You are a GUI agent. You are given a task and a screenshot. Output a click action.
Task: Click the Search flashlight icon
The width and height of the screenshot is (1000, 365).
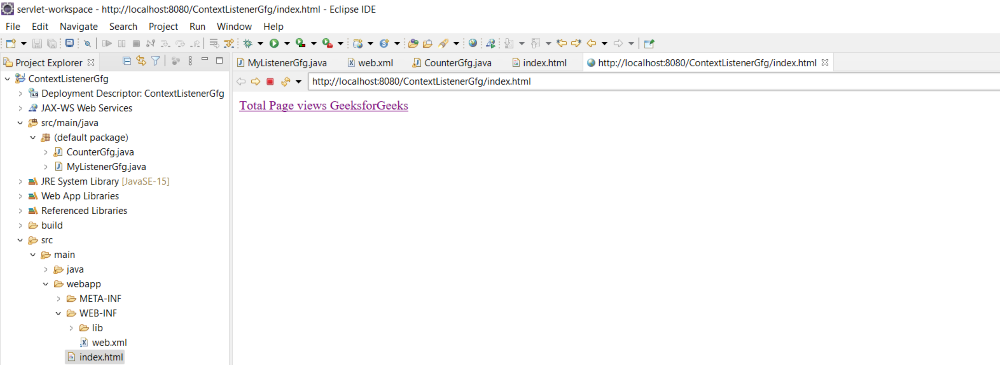443,43
